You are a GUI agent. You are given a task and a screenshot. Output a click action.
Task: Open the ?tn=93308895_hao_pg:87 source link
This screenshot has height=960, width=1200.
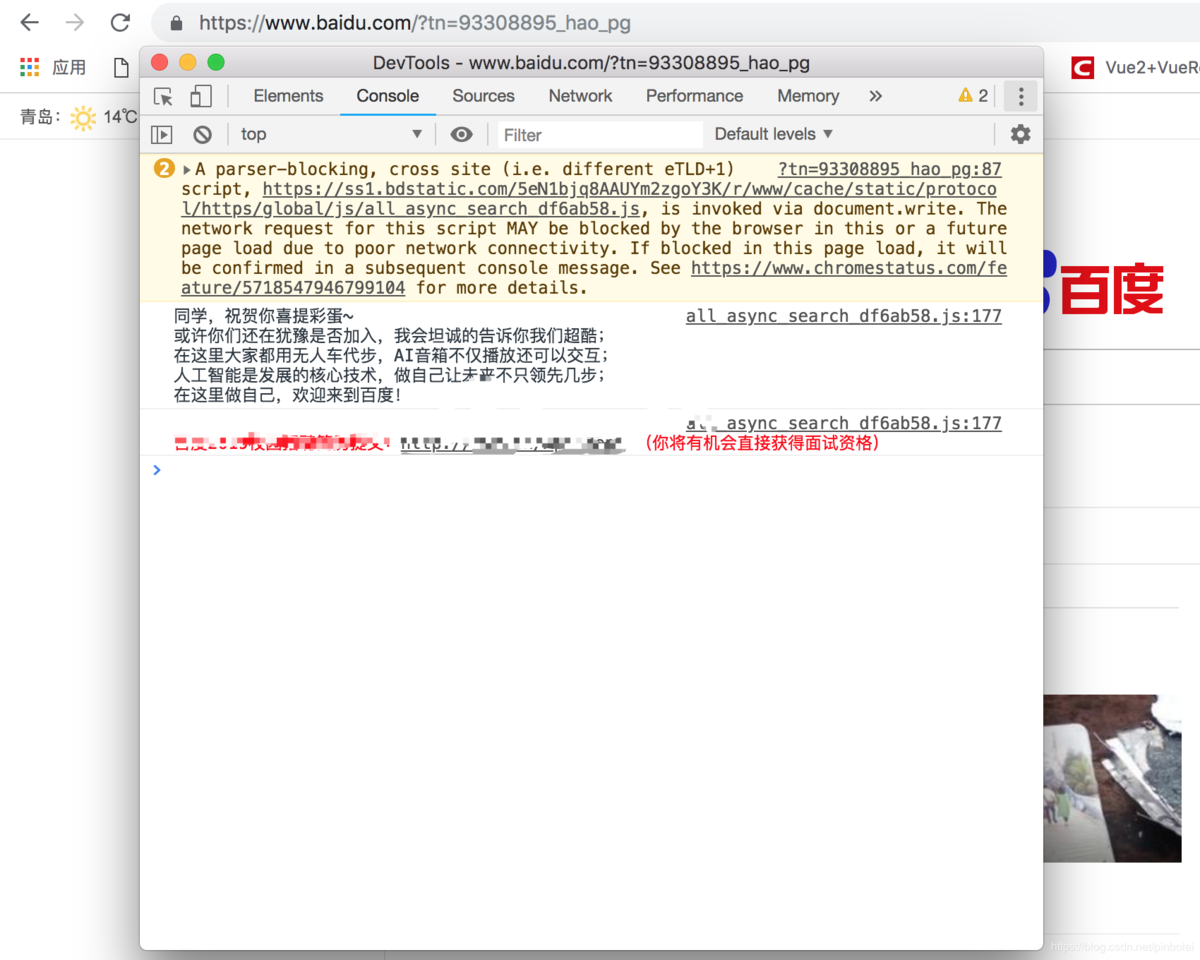coord(889,169)
